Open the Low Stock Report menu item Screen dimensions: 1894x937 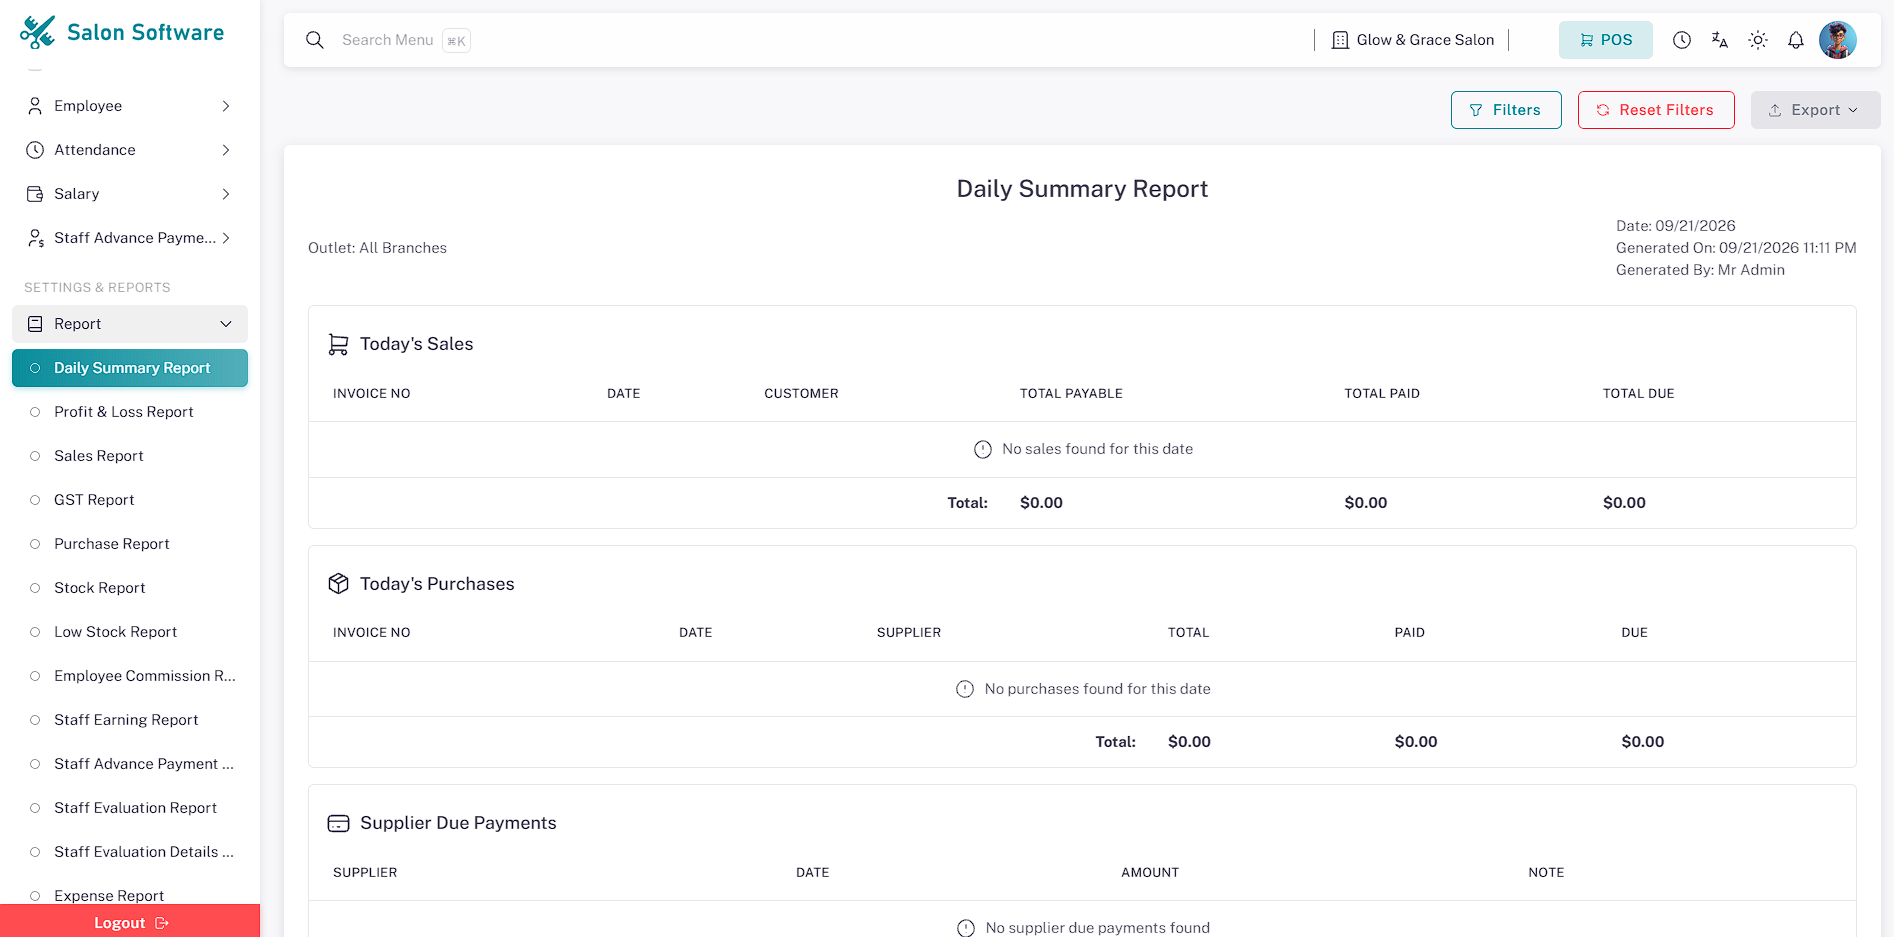(x=130, y=632)
